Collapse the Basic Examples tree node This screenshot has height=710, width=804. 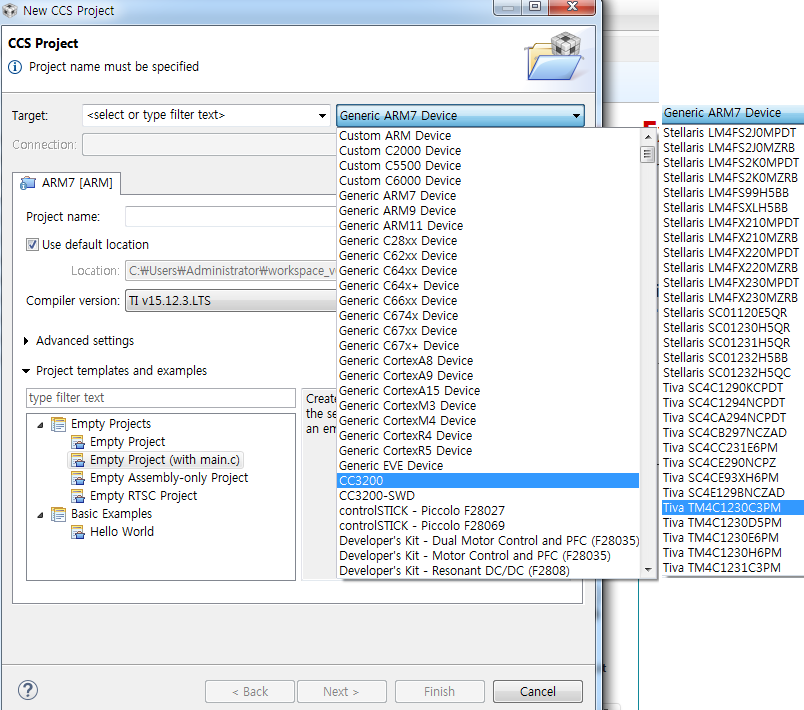[41, 515]
